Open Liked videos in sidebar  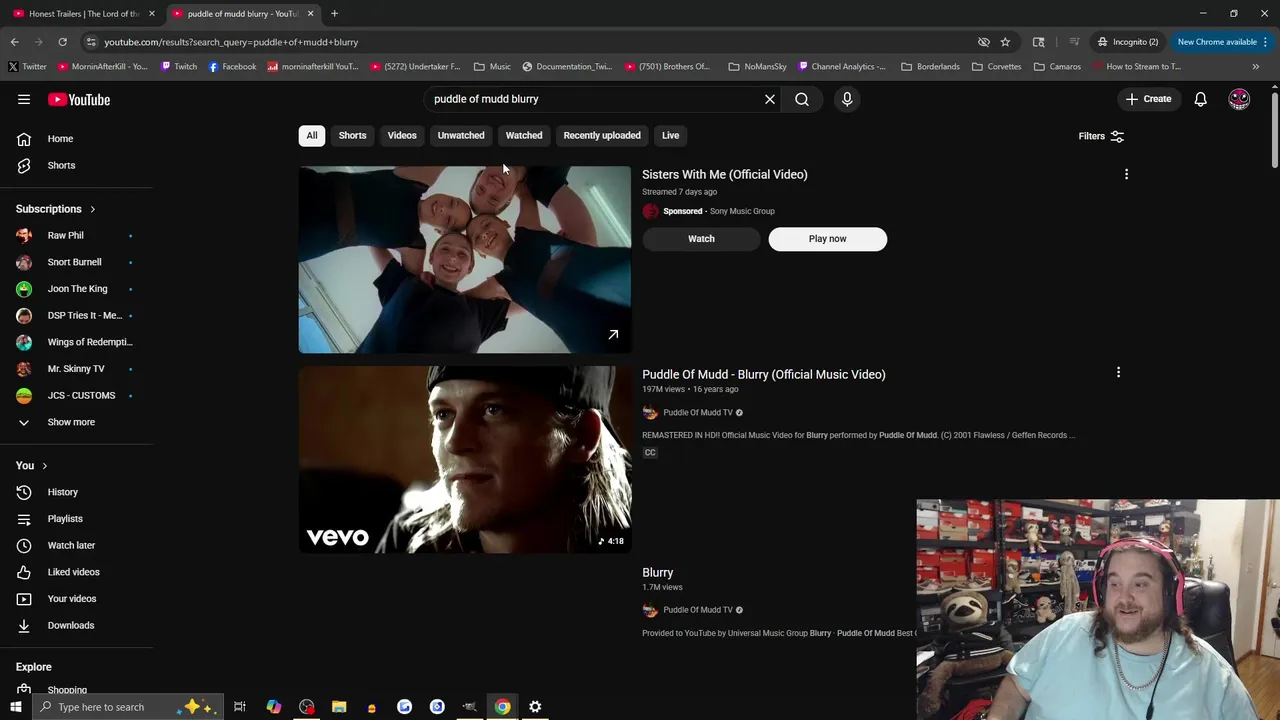point(73,572)
